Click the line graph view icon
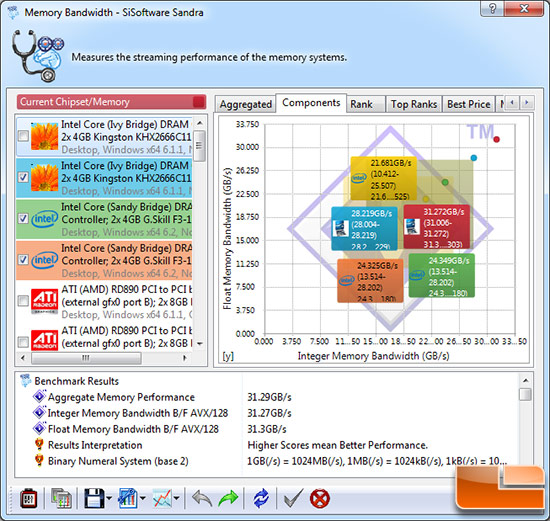 coord(162,498)
